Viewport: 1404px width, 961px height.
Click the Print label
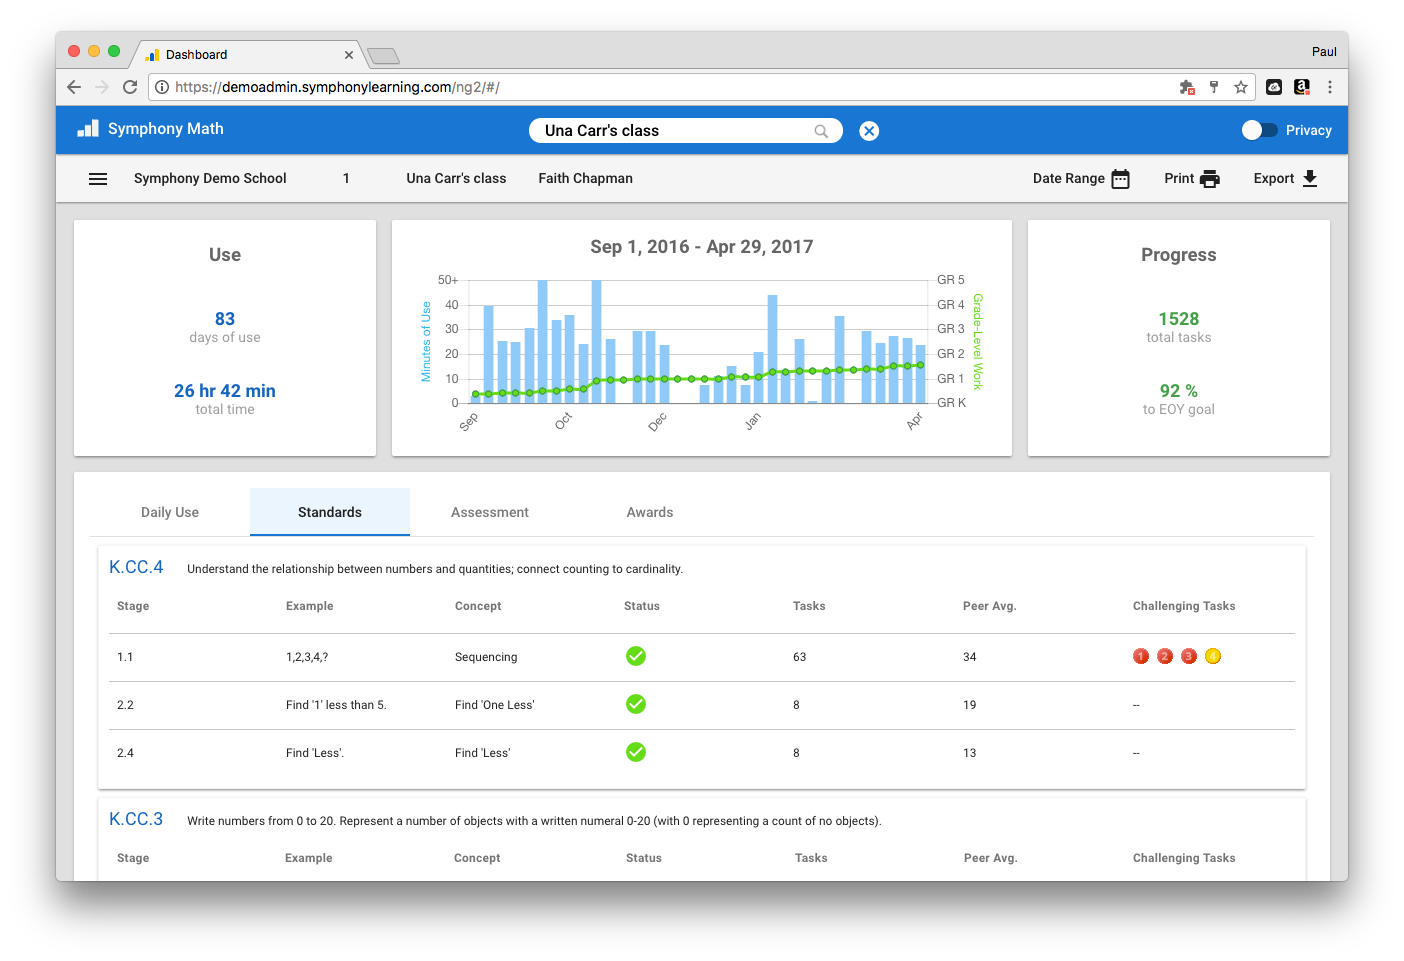point(1179,179)
